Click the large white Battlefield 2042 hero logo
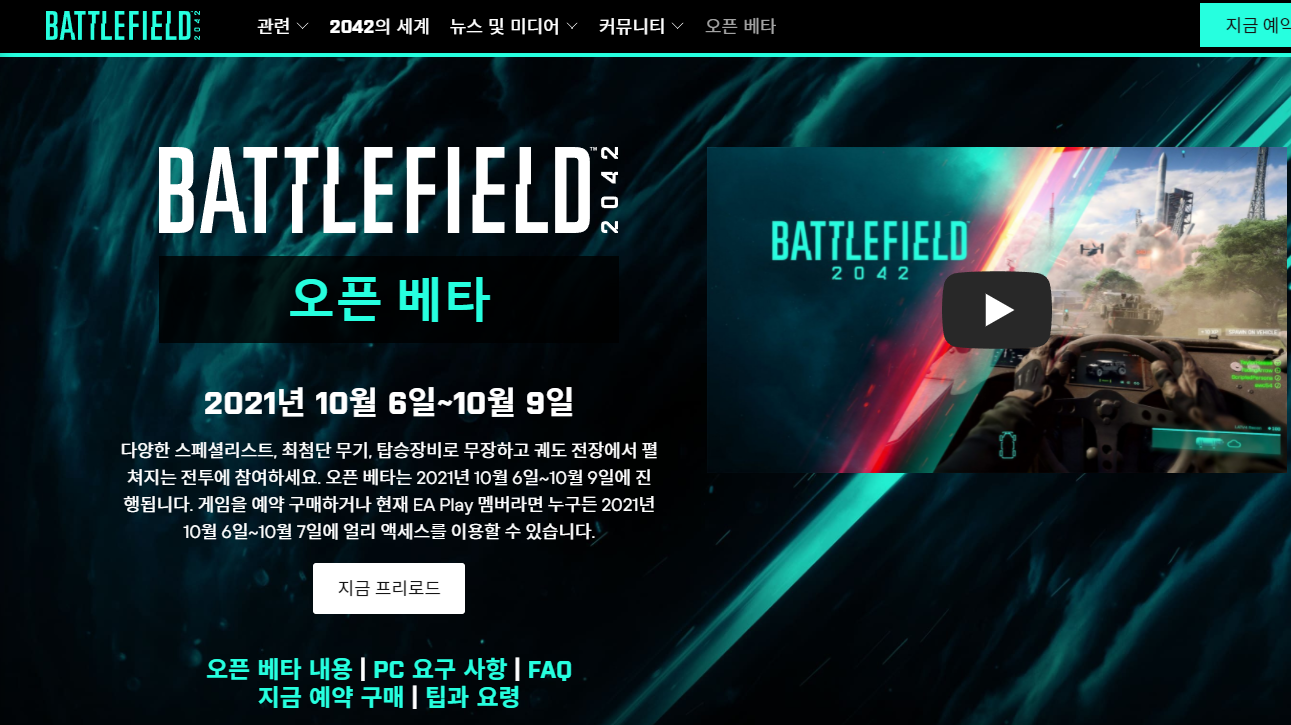Image resolution: width=1291 pixels, height=725 pixels. coord(389,190)
